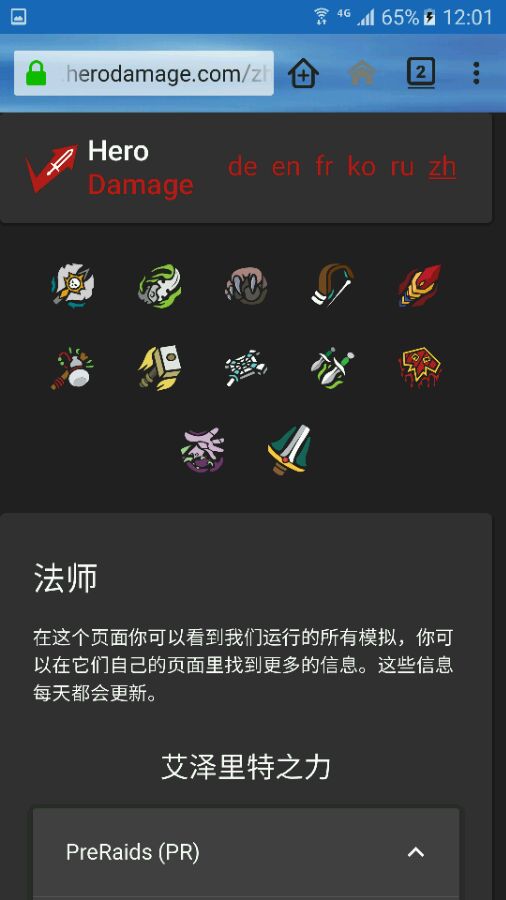506x900 pixels.
Task: Collapse the PreRaids (PR) section chevron
Action: tap(416, 852)
